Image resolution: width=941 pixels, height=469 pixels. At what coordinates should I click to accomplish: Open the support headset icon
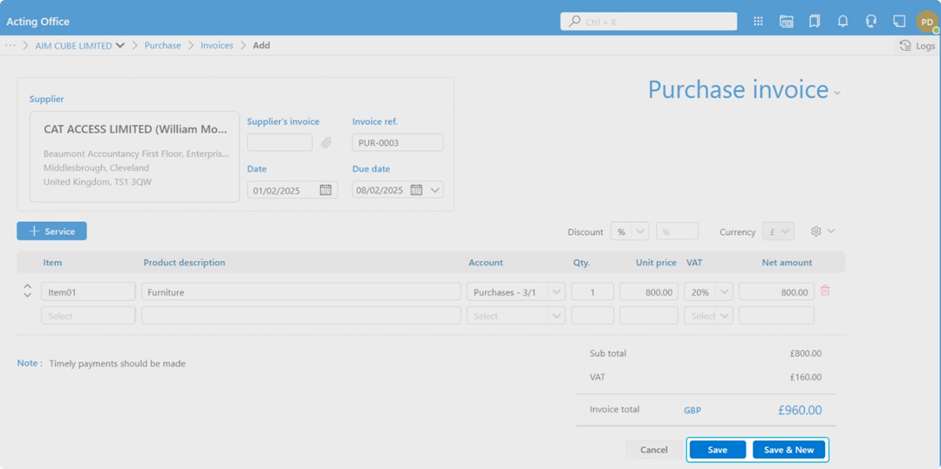point(871,21)
